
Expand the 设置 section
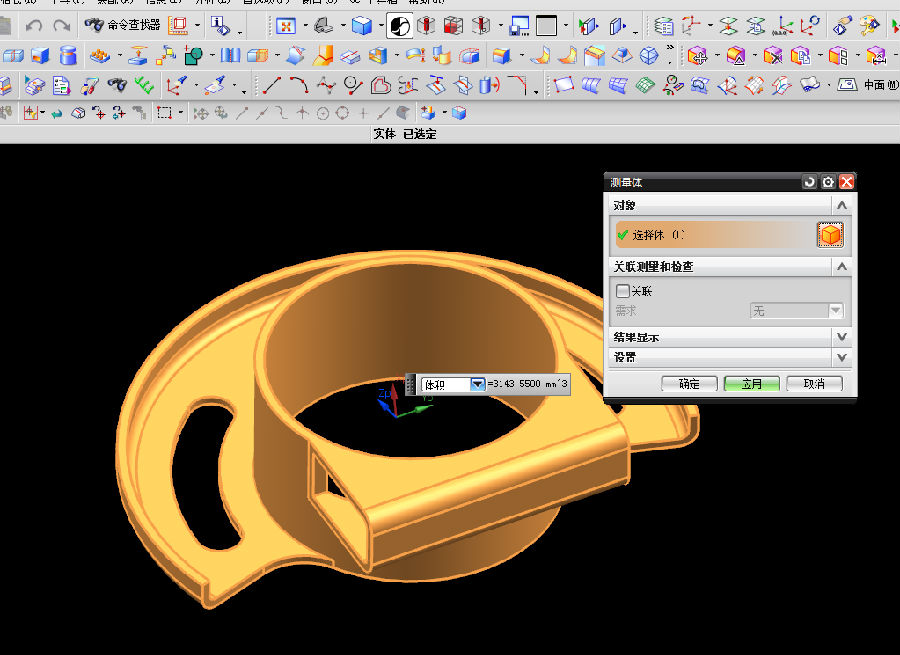[x=841, y=357]
